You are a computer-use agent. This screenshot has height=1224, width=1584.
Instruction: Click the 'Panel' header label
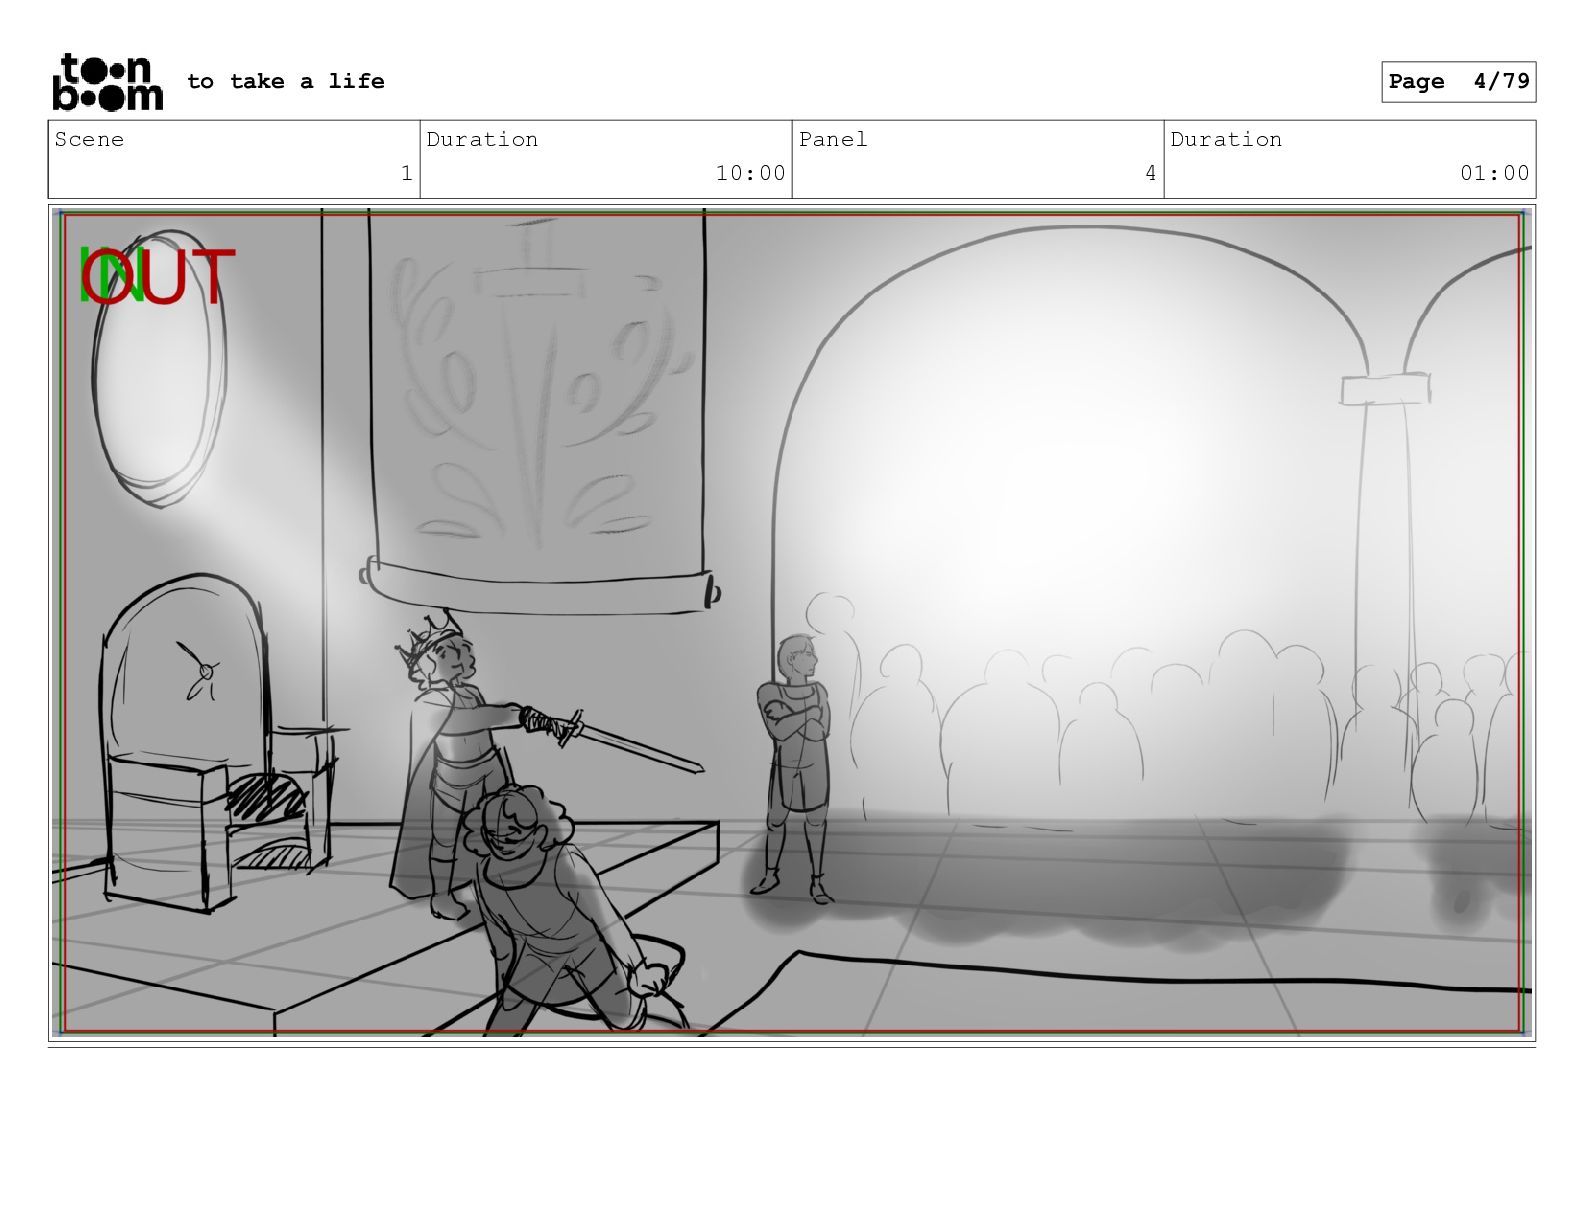coord(833,139)
